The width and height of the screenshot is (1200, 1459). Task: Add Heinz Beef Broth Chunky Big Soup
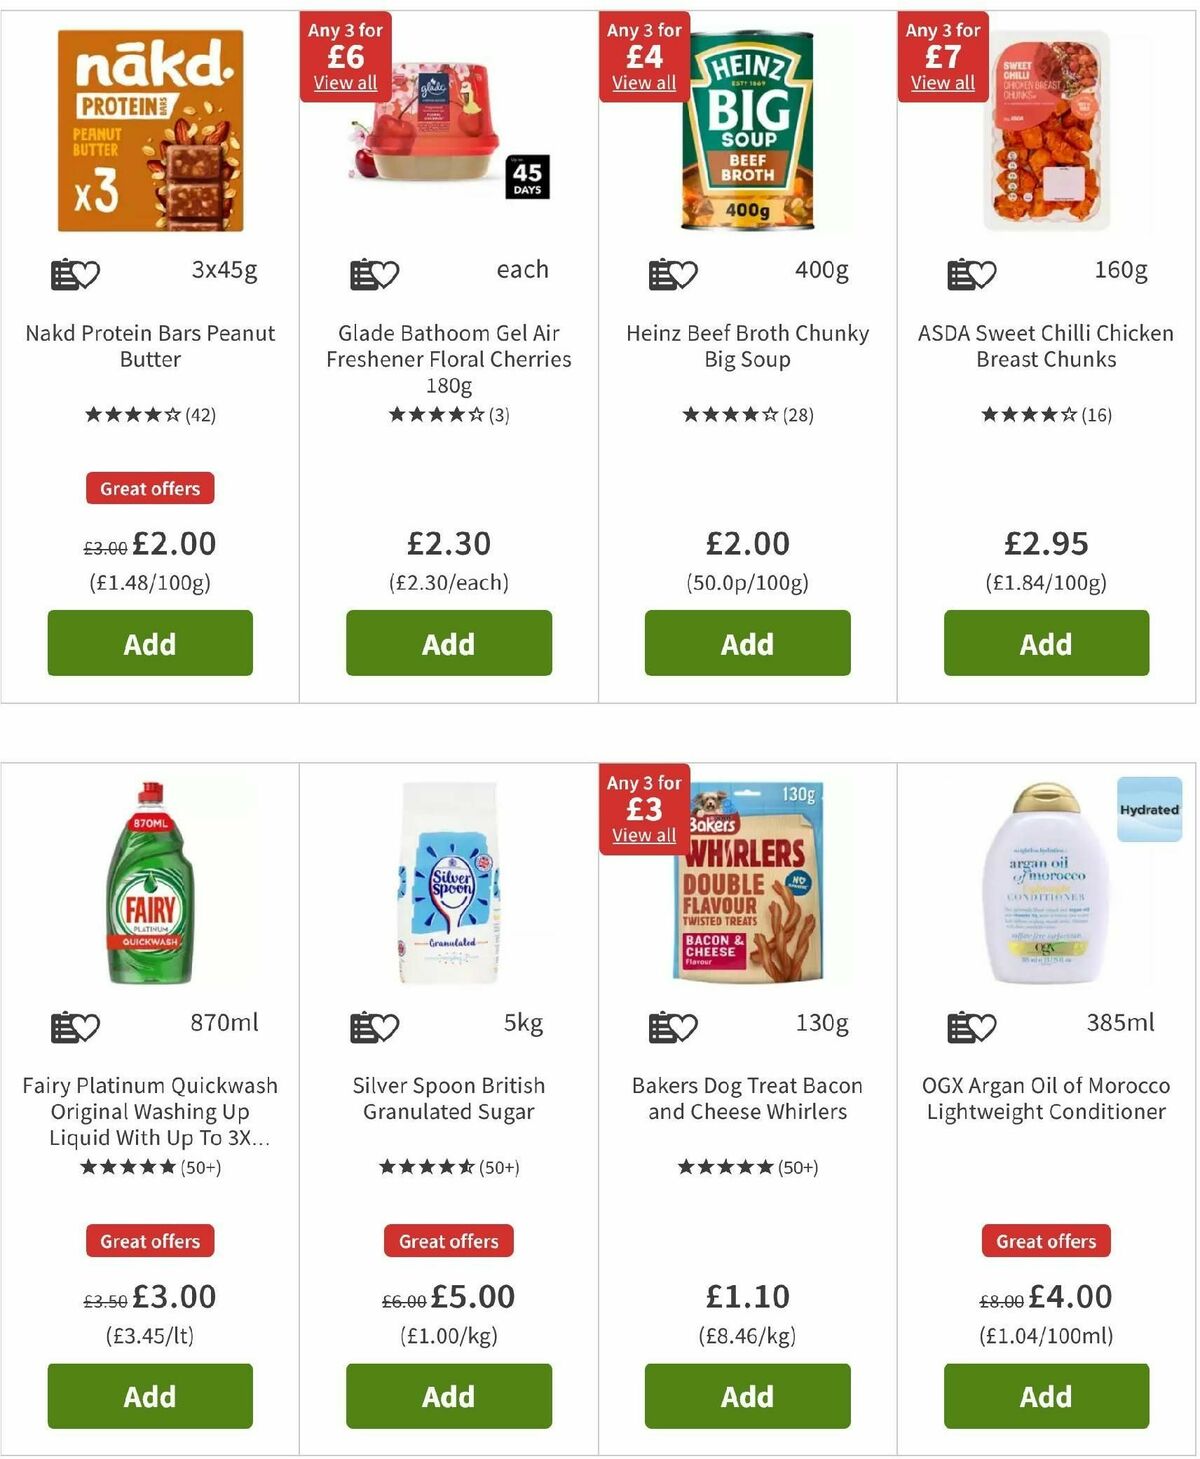[x=747, y=643]
